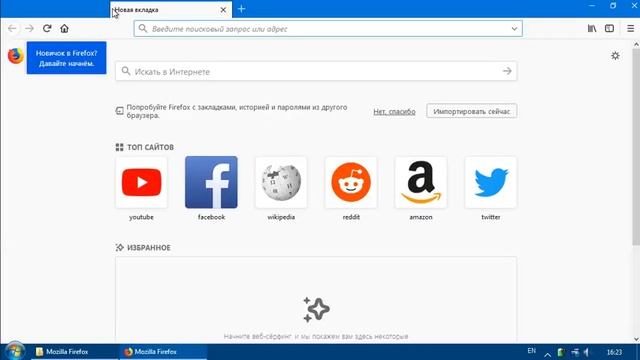Click the Нет, спасибо link
The height and width of the screenshot is (360, 640).
394,111
